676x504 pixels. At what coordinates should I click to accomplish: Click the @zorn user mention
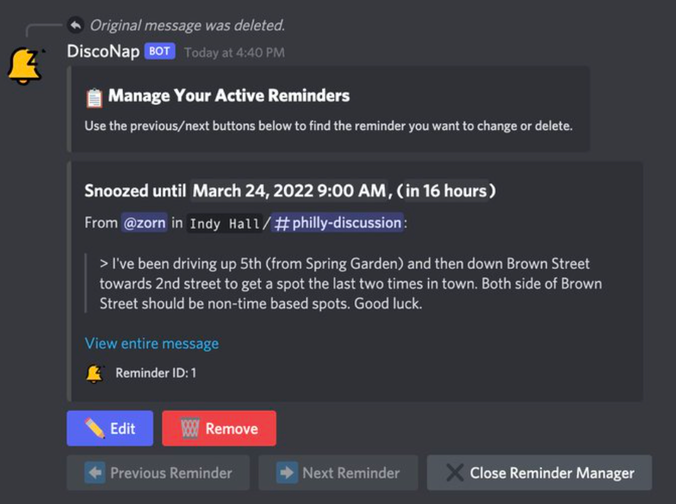pos(144,223)
